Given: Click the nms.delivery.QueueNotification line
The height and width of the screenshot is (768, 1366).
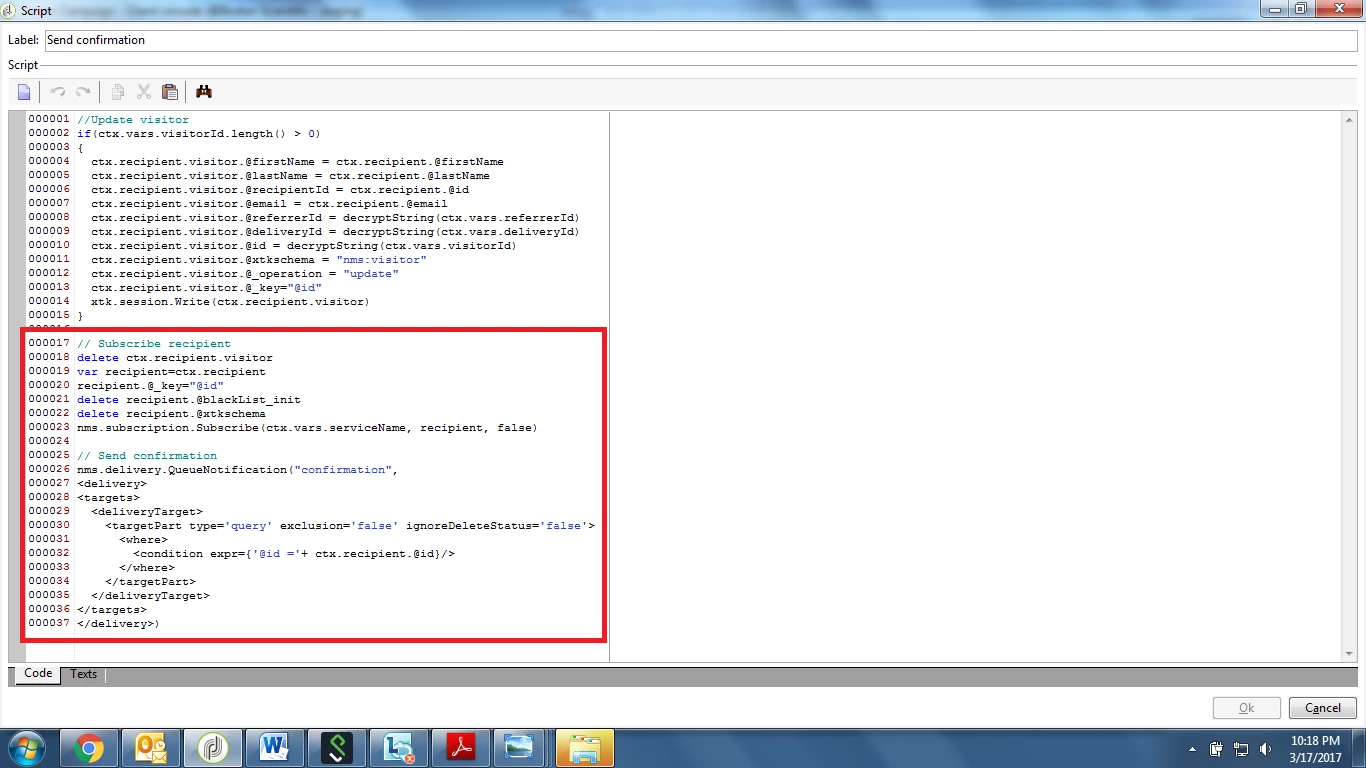Looking at the screenshot, I should pyautogui.click(x=237, y=470).
